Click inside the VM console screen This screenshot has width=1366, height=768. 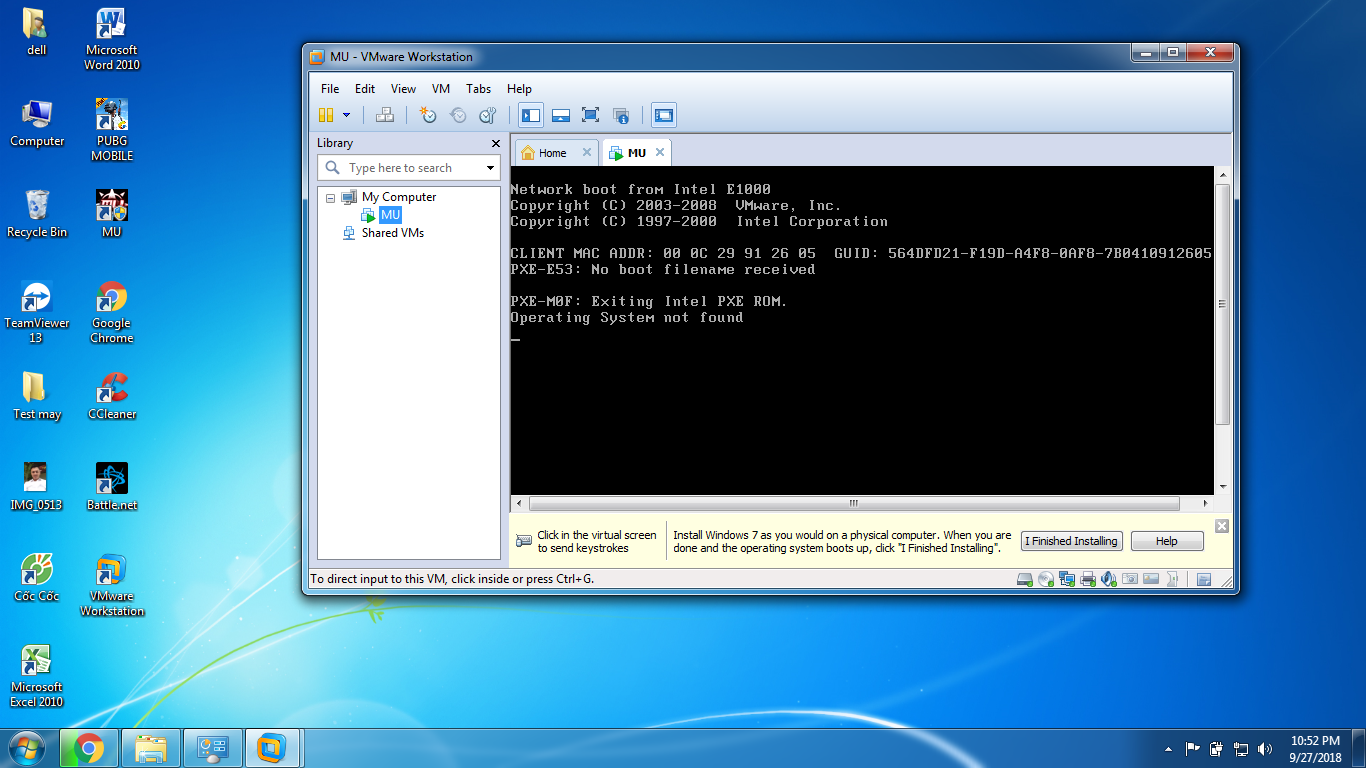tap(861, 330)
